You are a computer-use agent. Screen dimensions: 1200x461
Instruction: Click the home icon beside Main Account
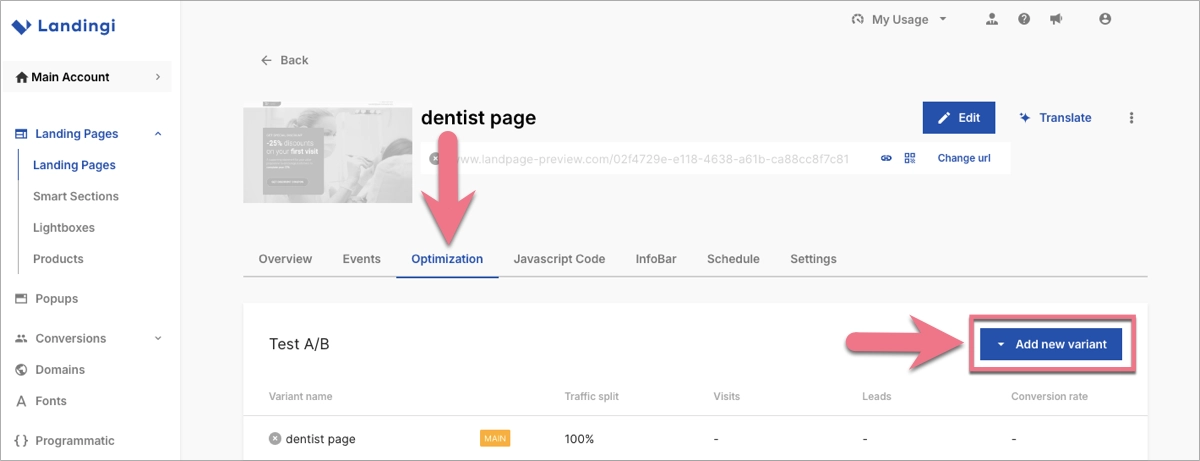pyautogui.click(x=22, y=77)
